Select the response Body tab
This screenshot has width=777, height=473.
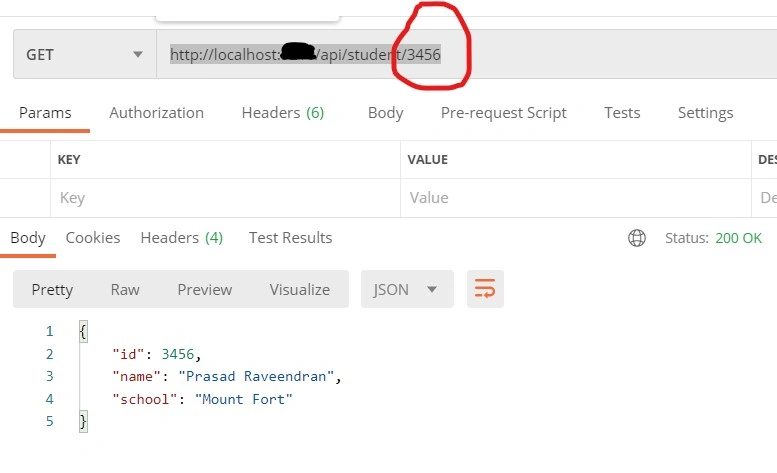coord(28,238)
